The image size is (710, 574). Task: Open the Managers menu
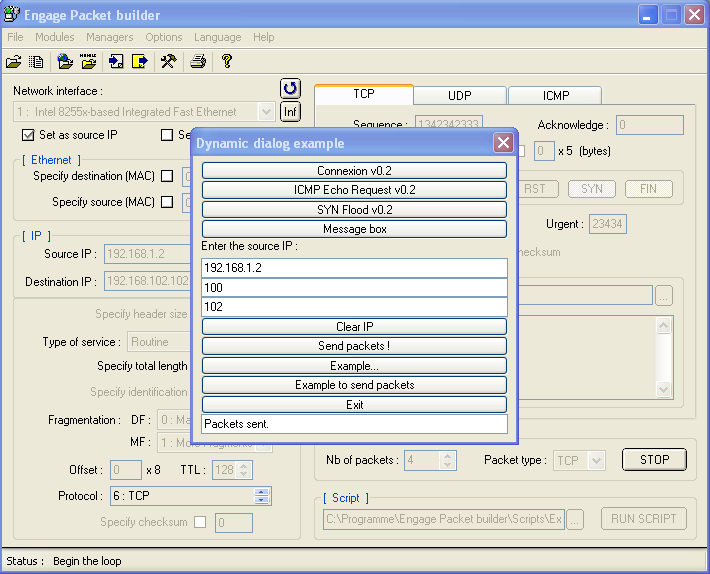click(x=110, y=37)
